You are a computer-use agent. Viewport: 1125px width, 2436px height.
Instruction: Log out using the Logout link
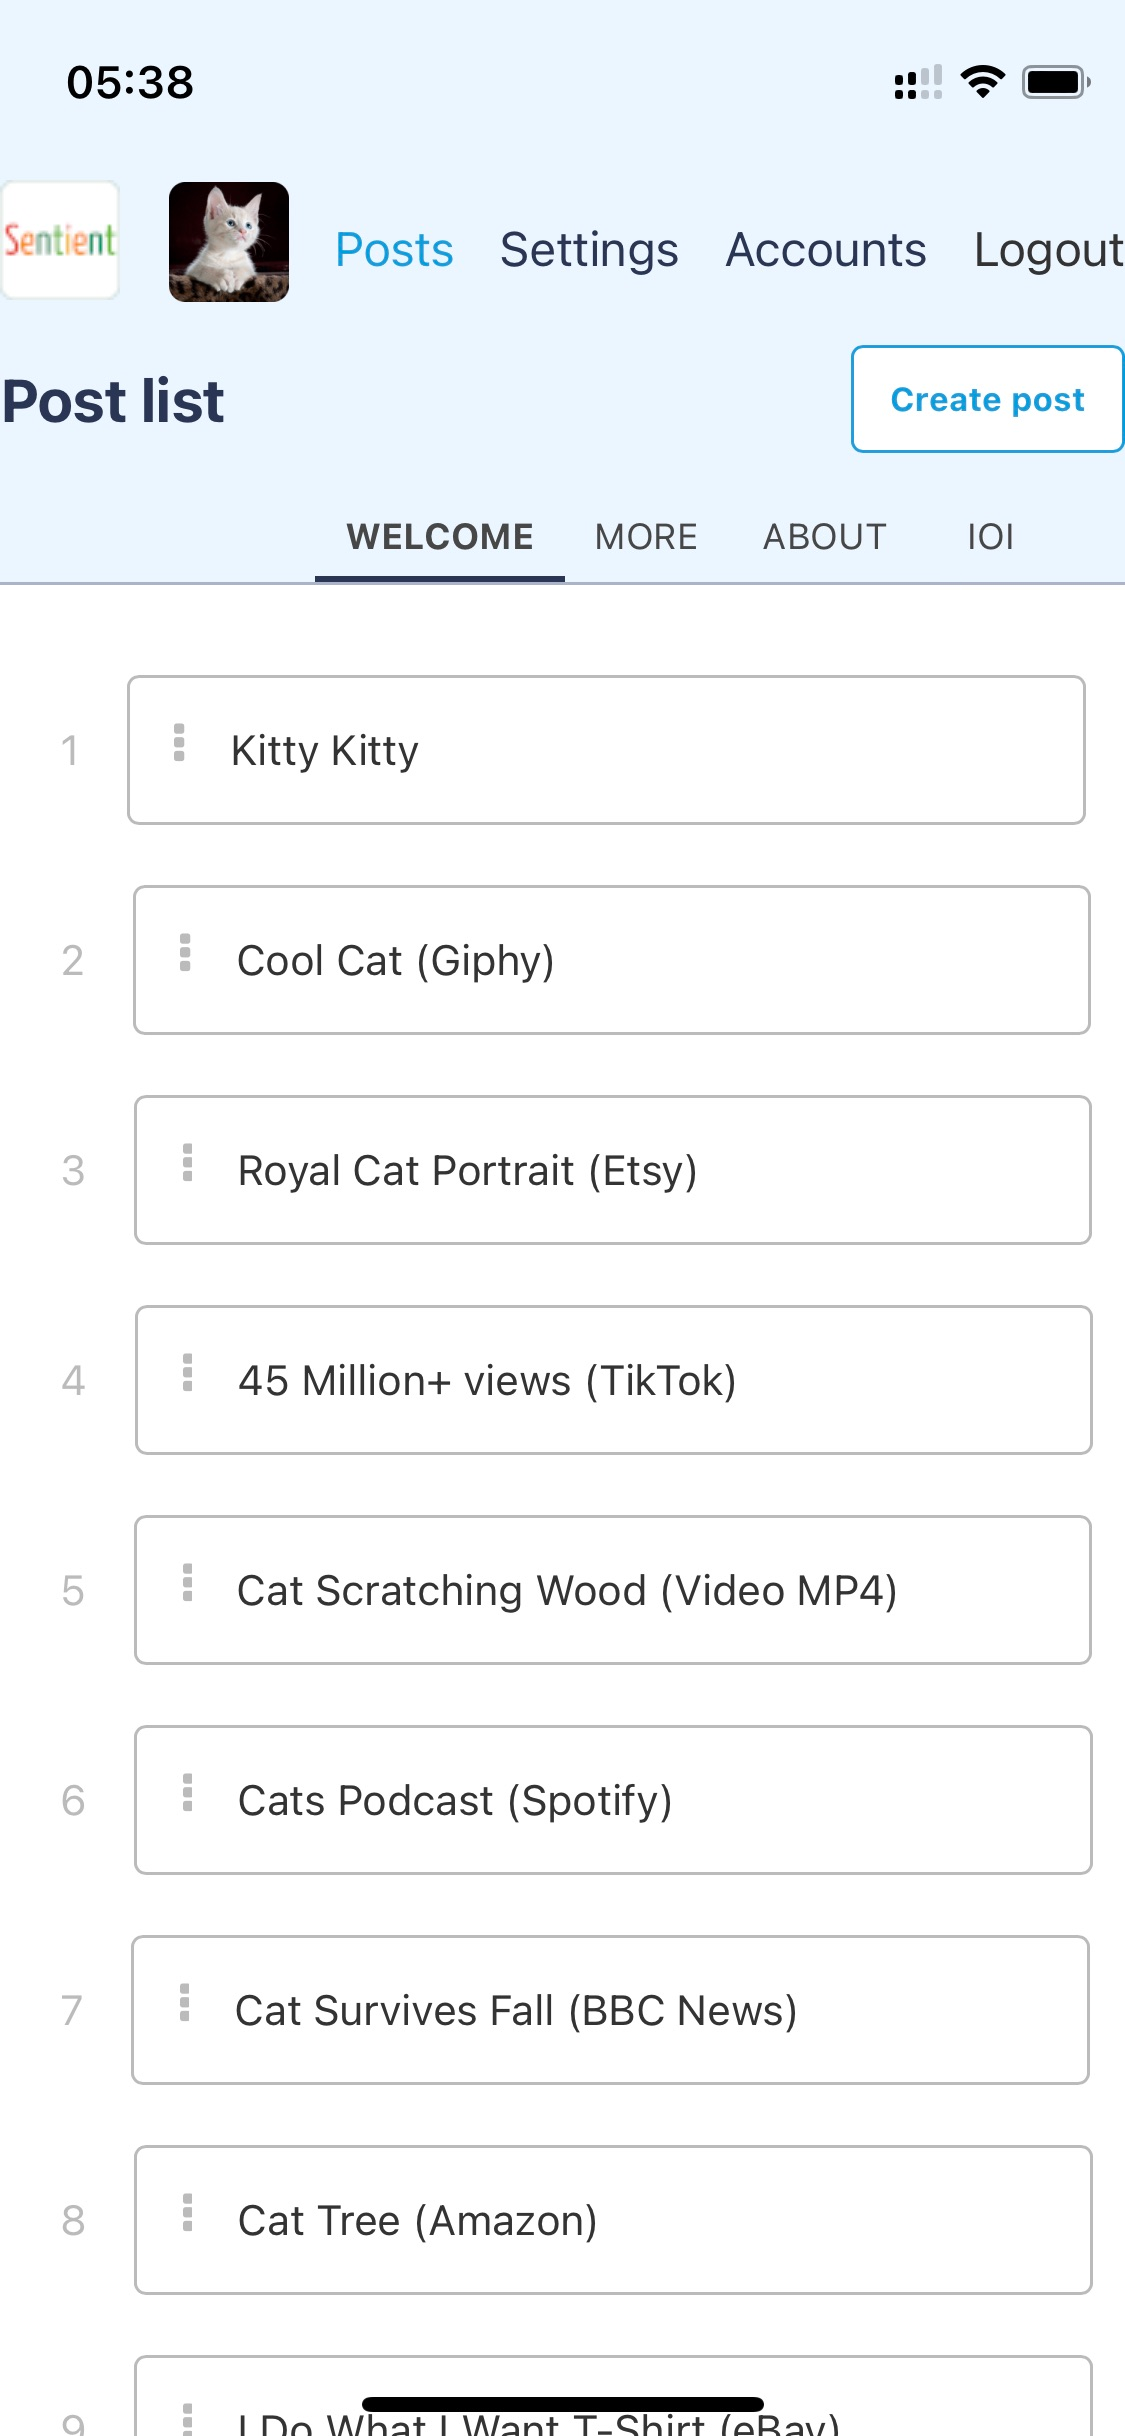[1049, 250]
